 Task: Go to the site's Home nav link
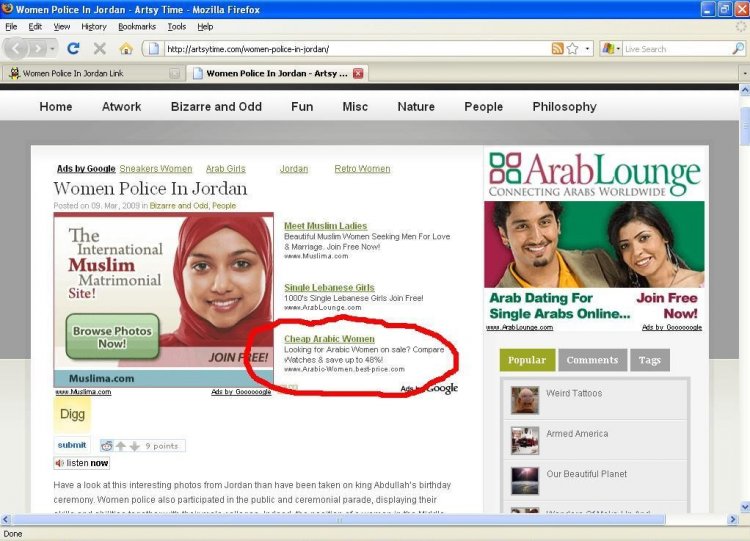point(56,107)
